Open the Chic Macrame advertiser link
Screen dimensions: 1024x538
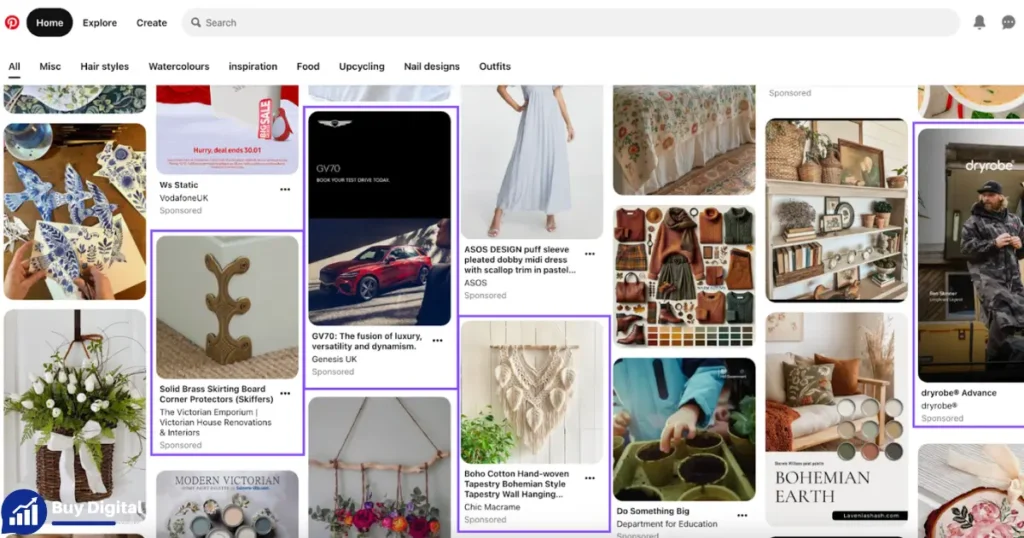point(492,507)
